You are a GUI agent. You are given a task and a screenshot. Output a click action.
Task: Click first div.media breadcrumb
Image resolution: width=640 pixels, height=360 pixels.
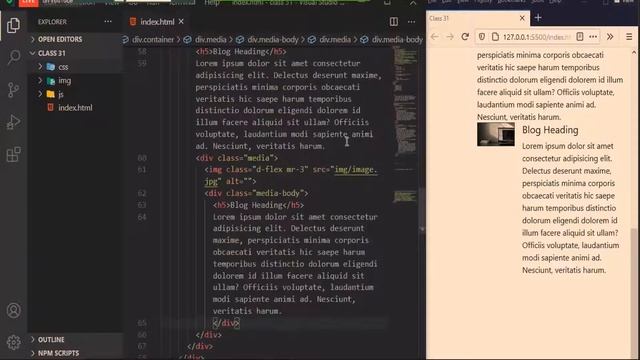pyautogui.click(x=210, y=40)
